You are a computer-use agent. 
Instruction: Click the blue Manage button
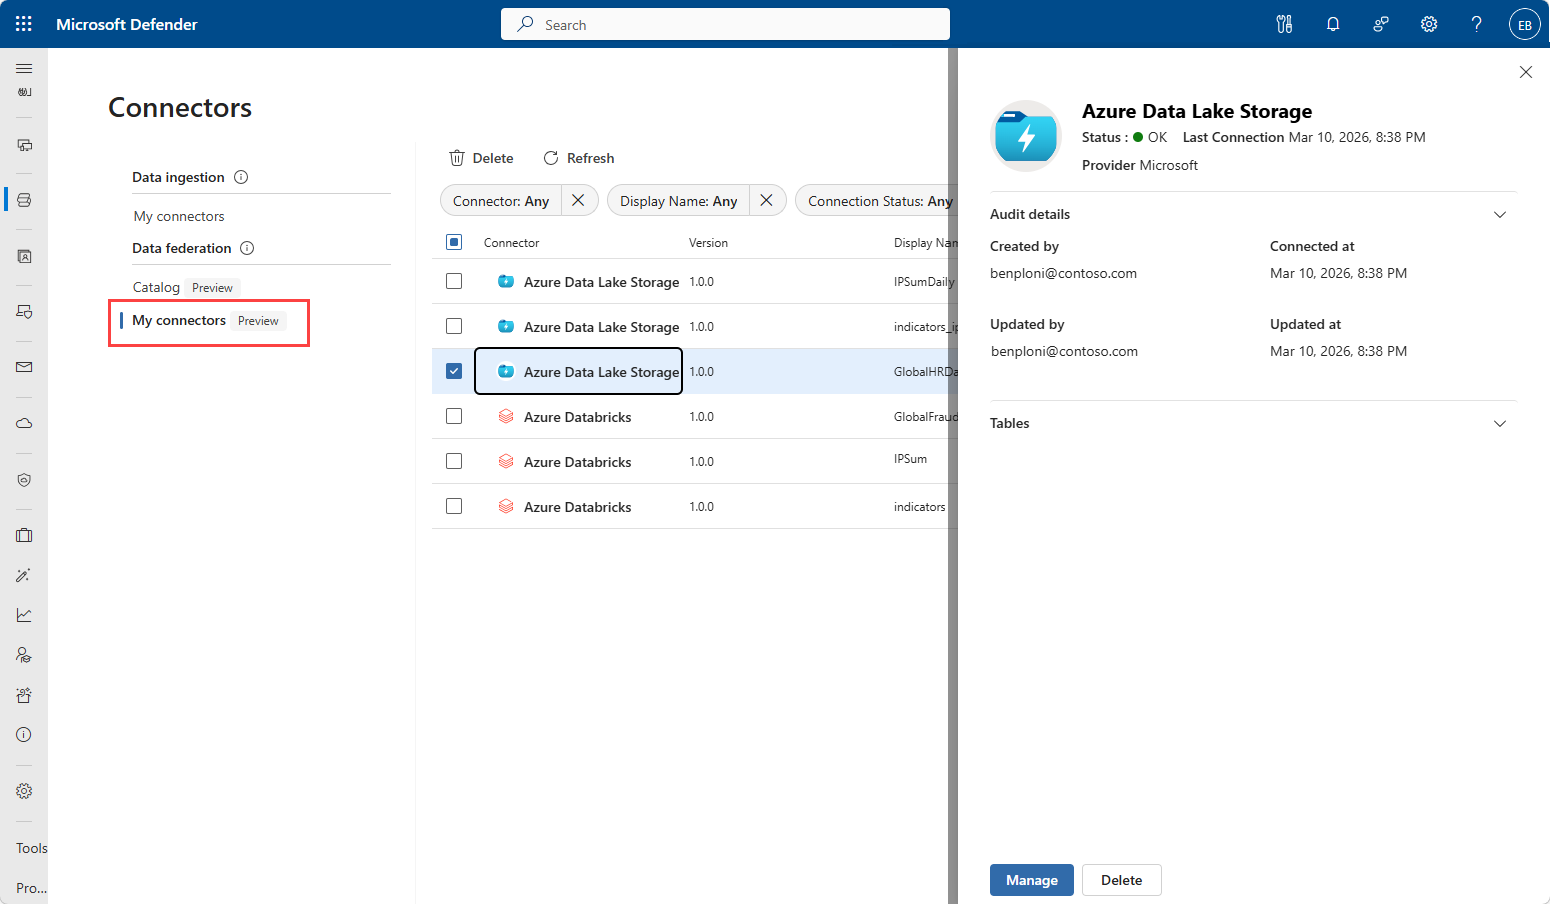1032,880
